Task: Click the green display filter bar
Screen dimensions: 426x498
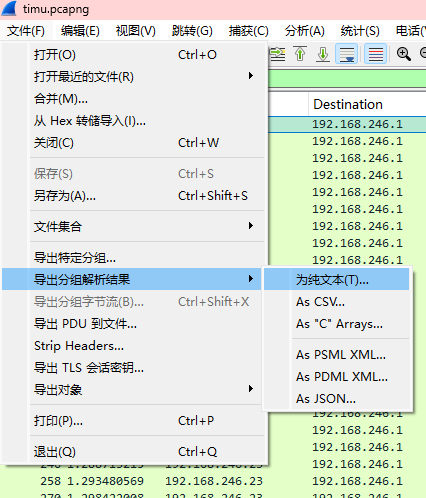Action: (x=347, y=79)
